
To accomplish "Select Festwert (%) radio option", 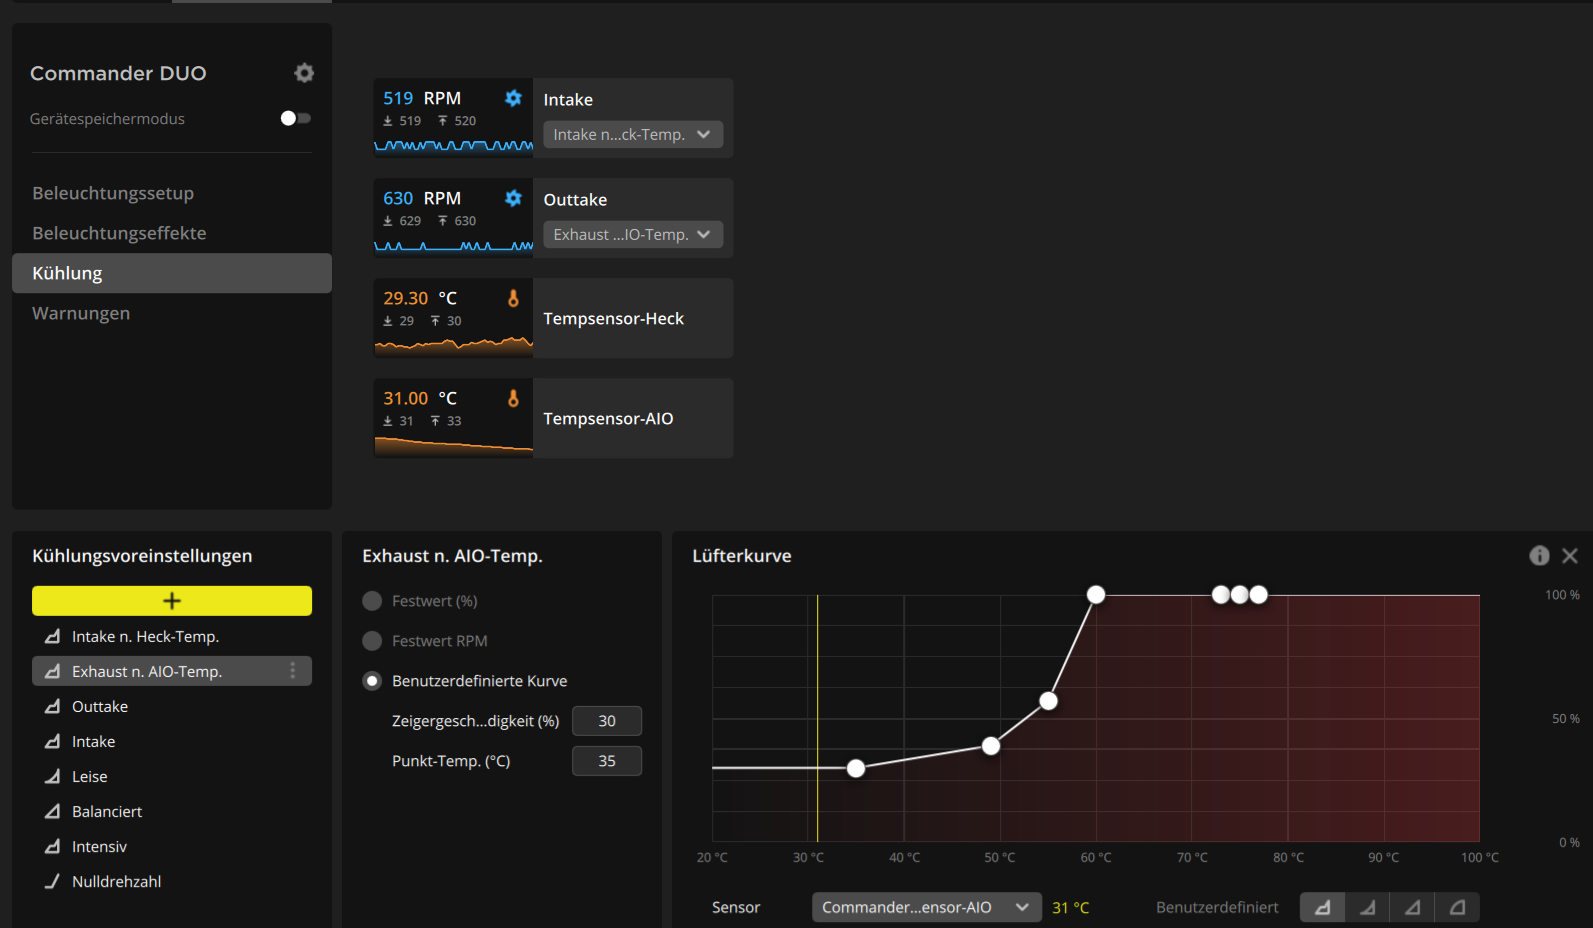I will (372, 601).
